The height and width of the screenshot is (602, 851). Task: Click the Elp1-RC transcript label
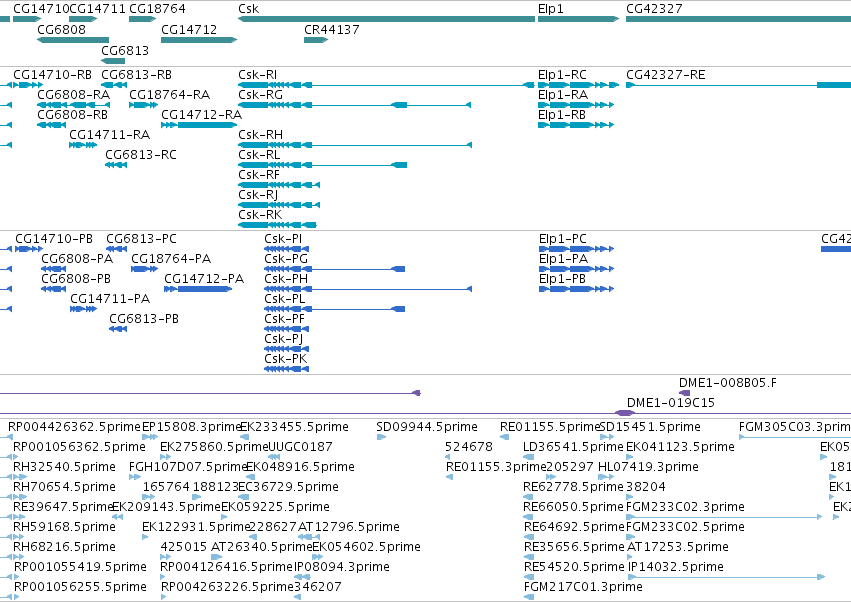tap(562, 75)
